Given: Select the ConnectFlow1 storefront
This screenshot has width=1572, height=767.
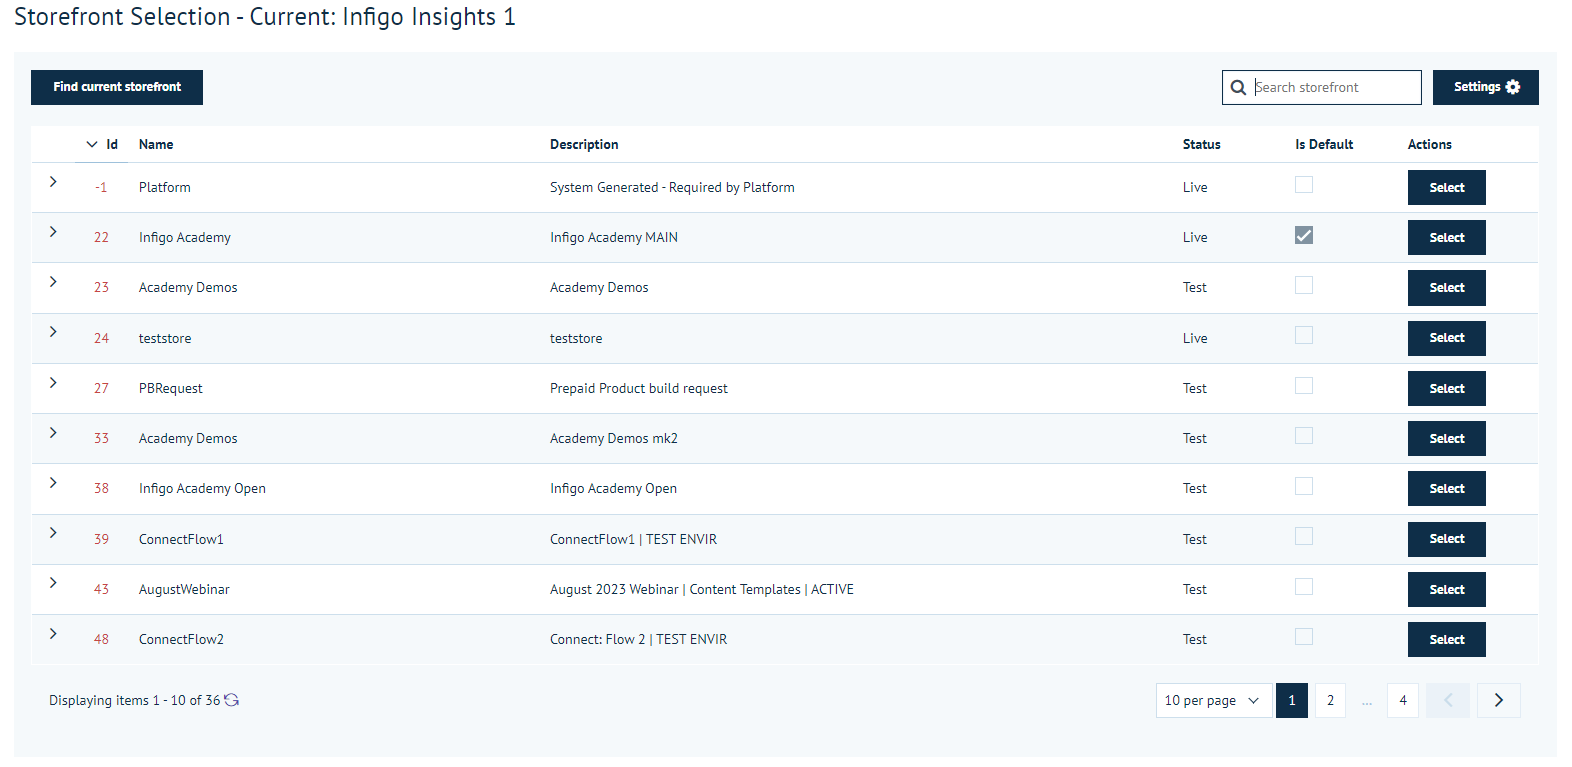Looking at the screenshot, I should coord(1447,539).
